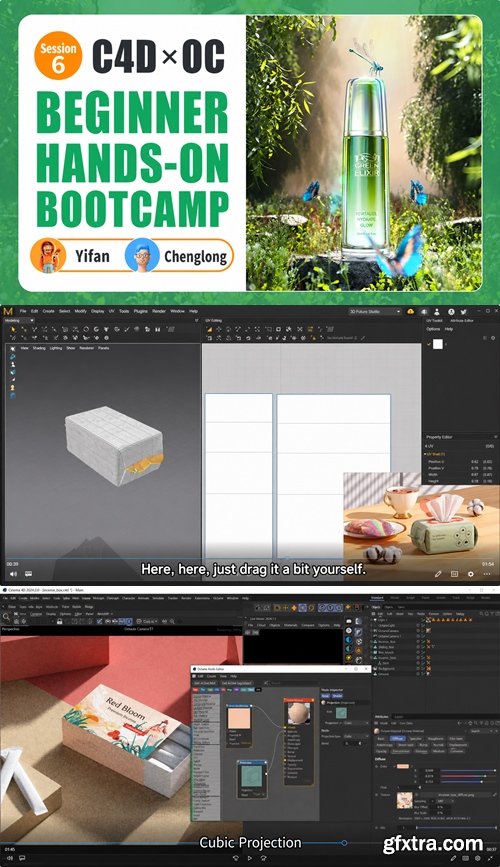Click Get Active tag/object in Node Editor
This screenshot has height=867, width=500.
(x=237, y=683)
